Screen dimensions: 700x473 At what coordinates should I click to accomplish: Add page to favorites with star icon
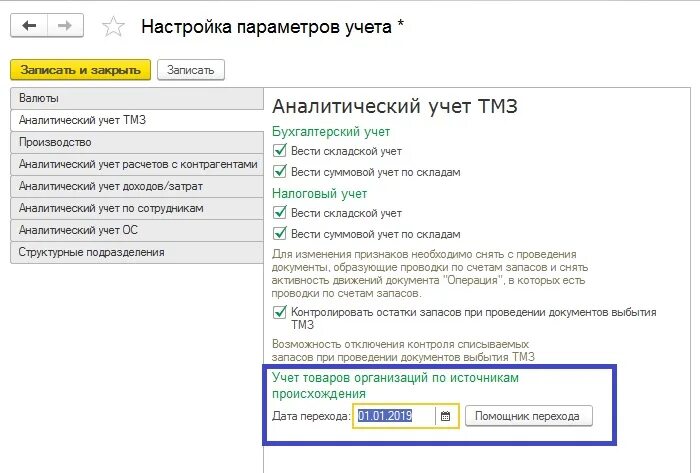pyautogui.click(x=113, y=27)
